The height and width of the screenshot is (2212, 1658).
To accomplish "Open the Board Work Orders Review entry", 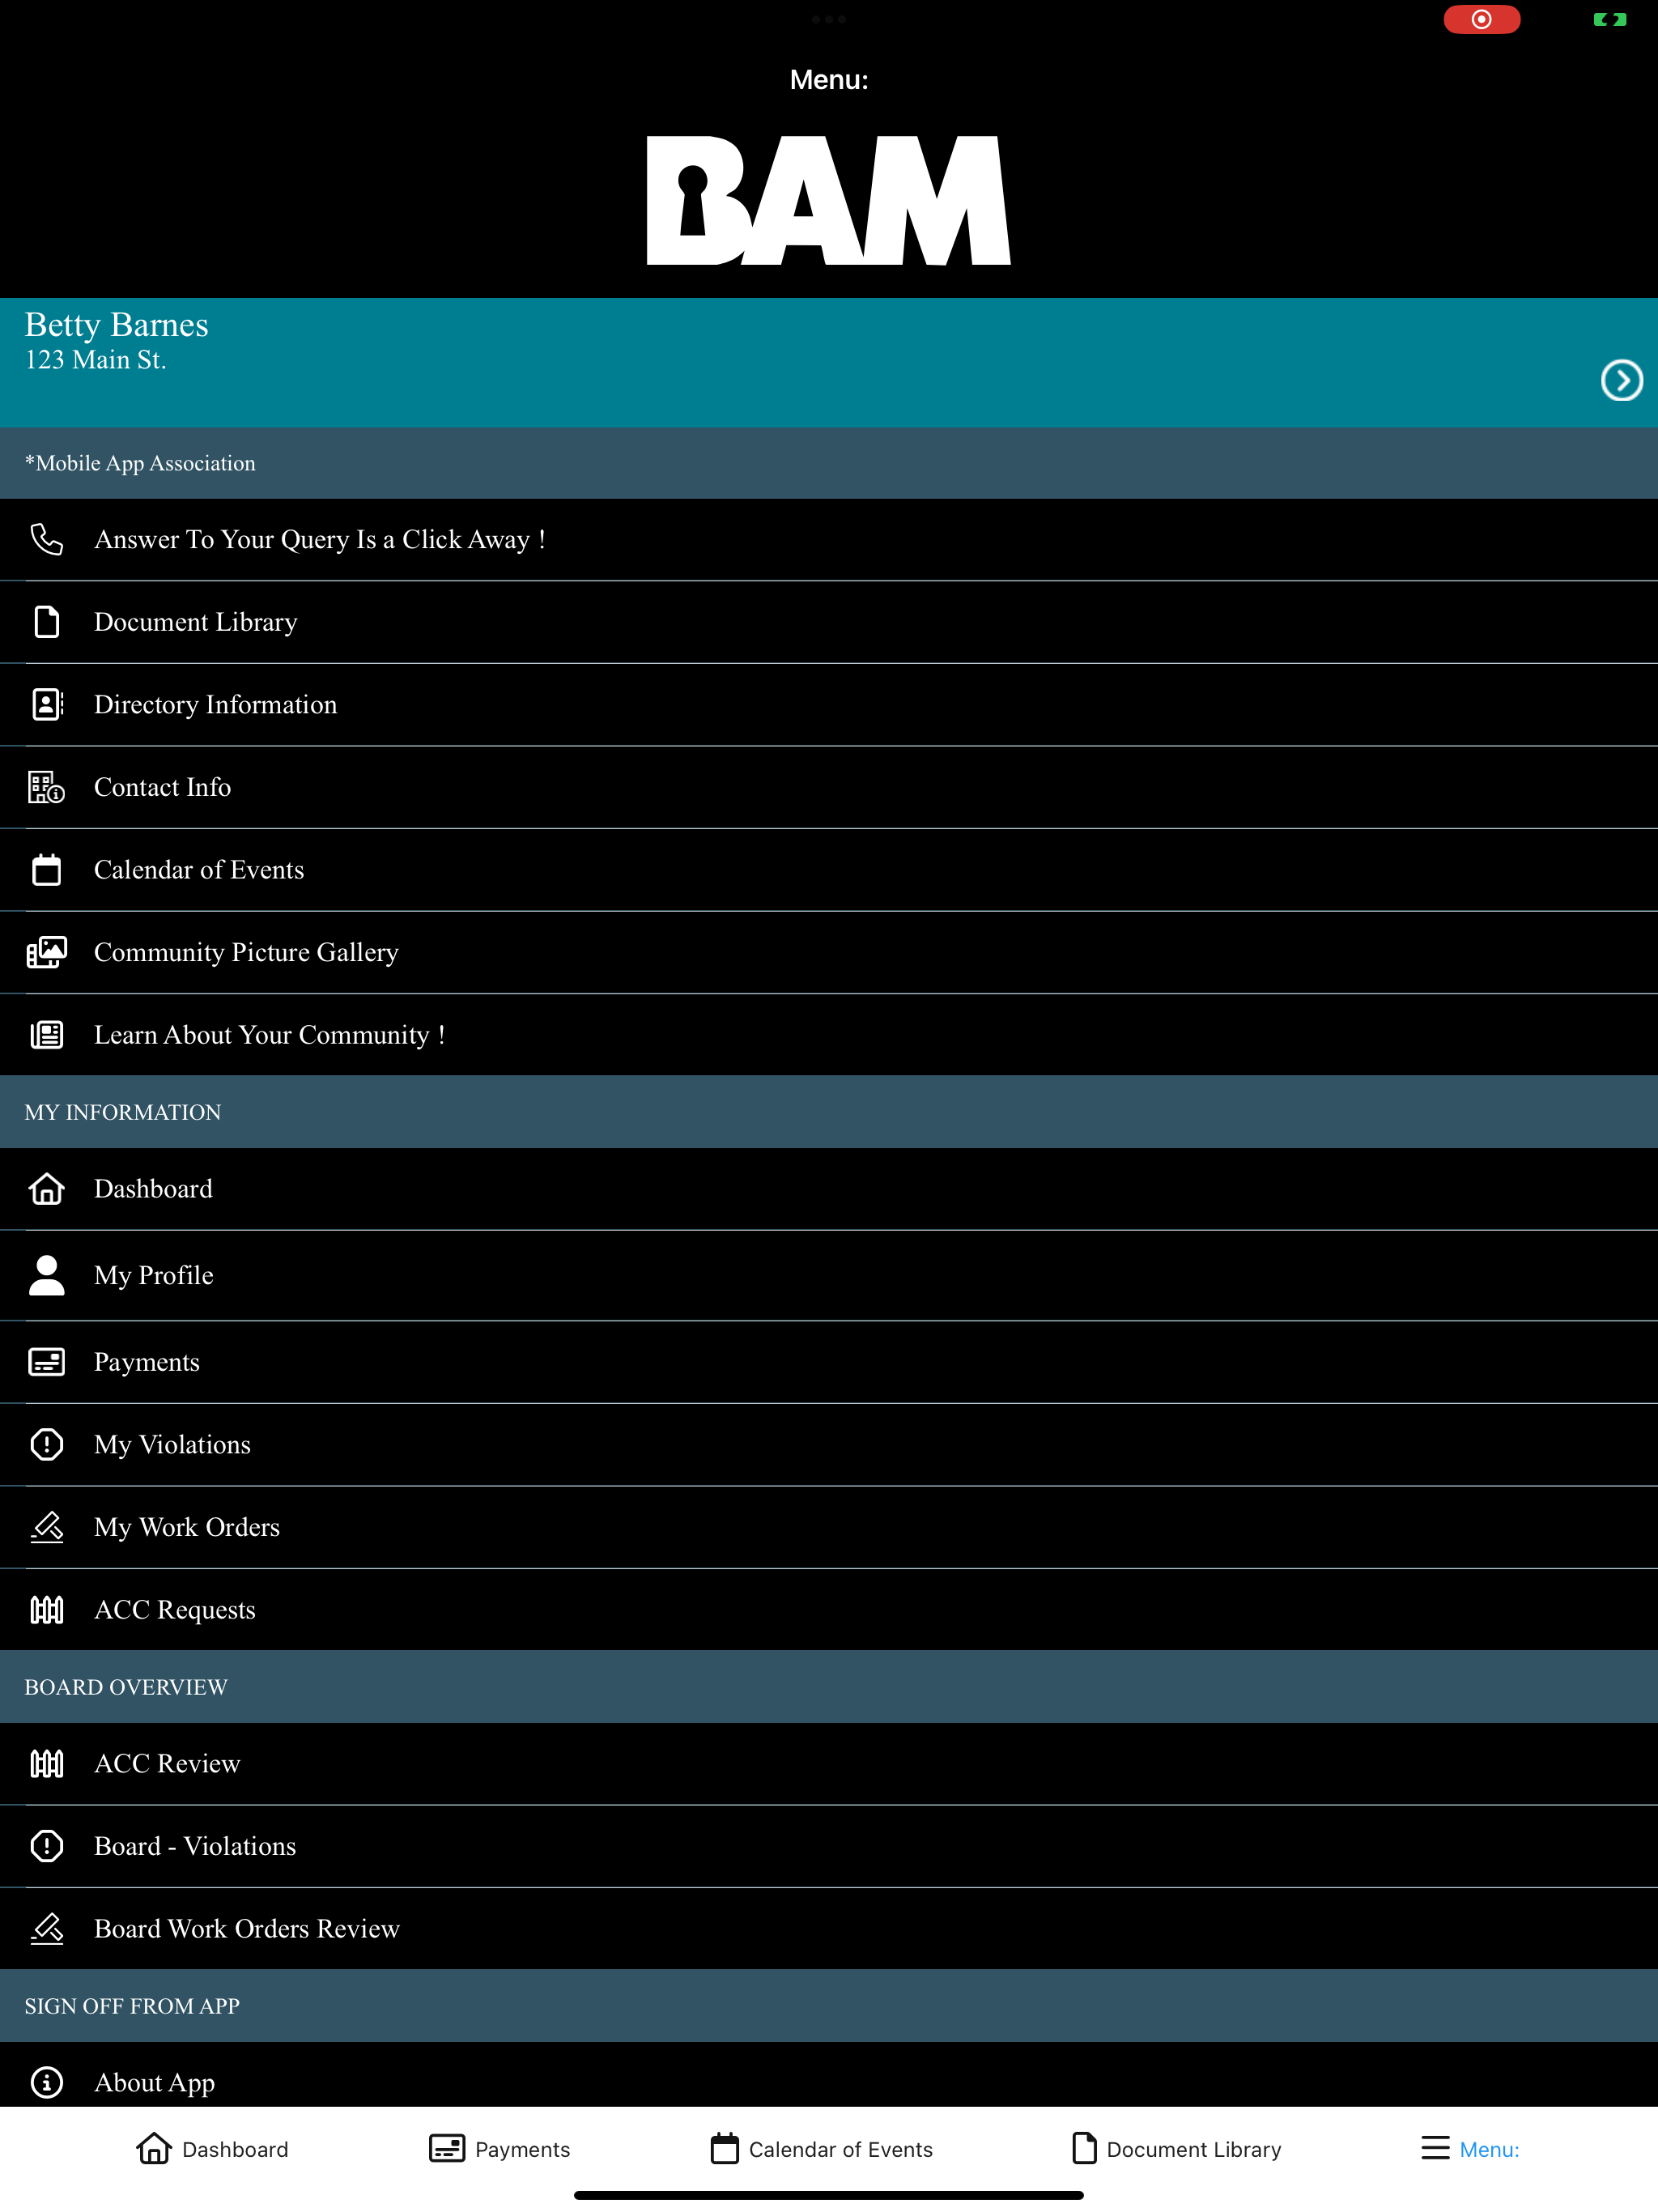I will [x=829, y=1929].
